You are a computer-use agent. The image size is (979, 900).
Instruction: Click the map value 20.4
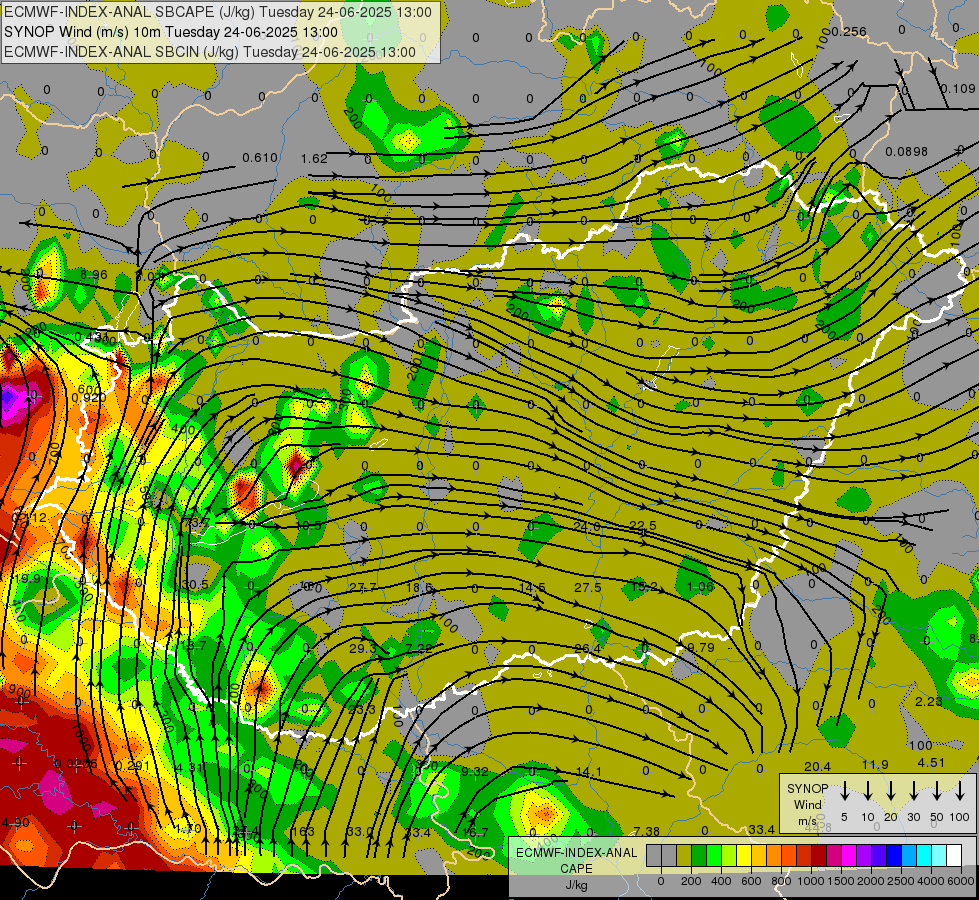coord(817,766)
